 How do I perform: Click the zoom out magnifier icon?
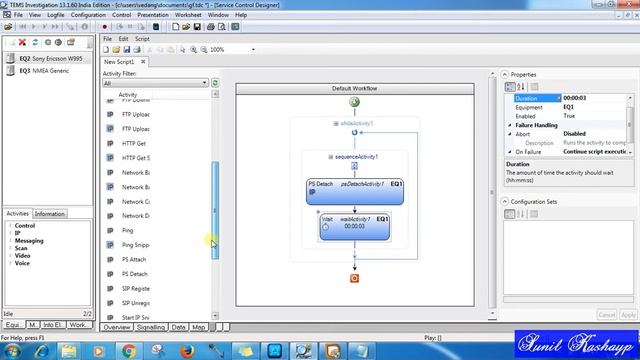tap(204, 50)
